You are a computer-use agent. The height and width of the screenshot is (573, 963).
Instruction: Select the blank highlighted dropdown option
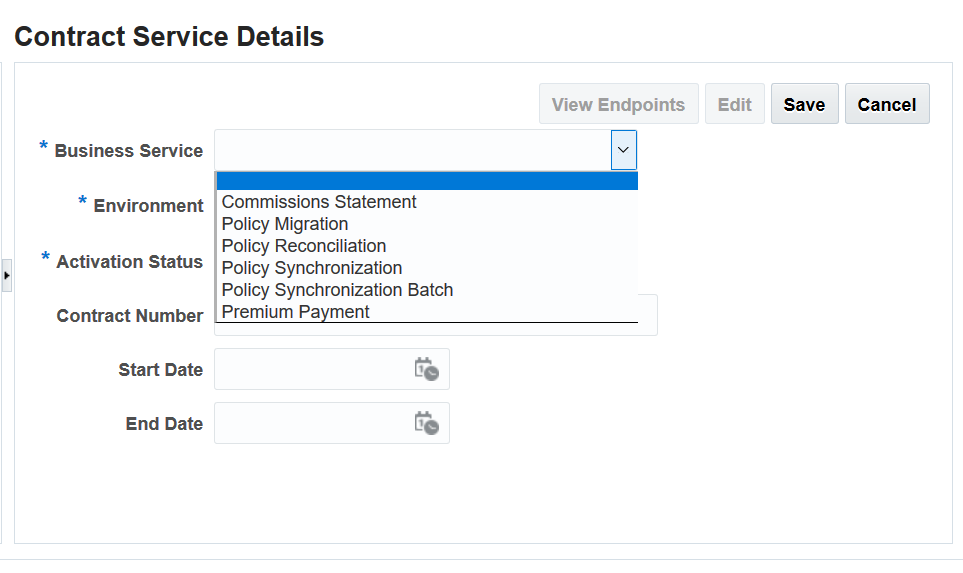tap(427, 181)
